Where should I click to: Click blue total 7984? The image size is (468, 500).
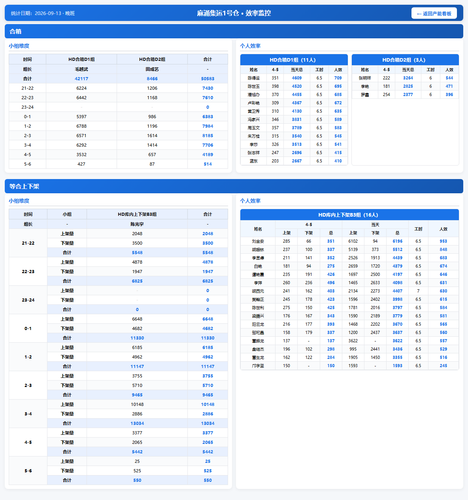click(207, 126)
